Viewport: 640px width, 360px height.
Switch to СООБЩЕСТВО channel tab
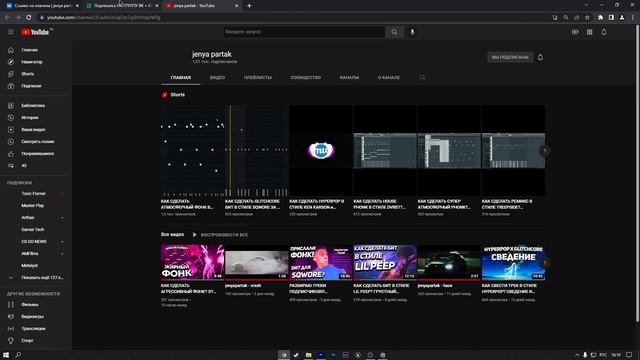click(306, 78)
